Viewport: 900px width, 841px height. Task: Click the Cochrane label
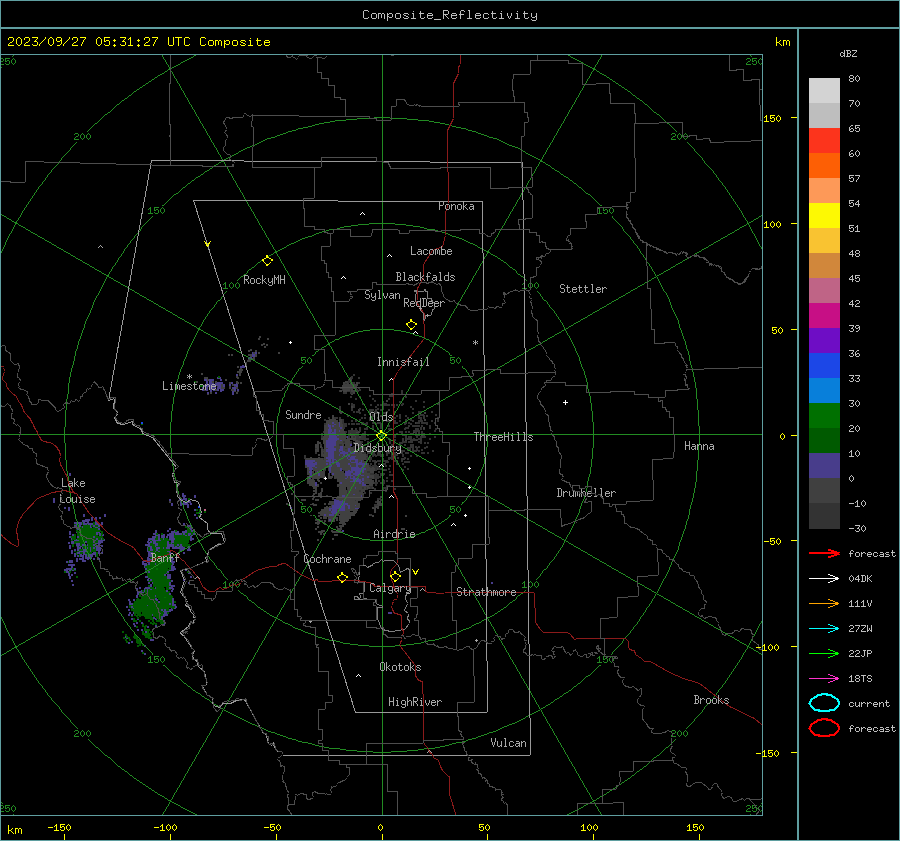point(327,559)
